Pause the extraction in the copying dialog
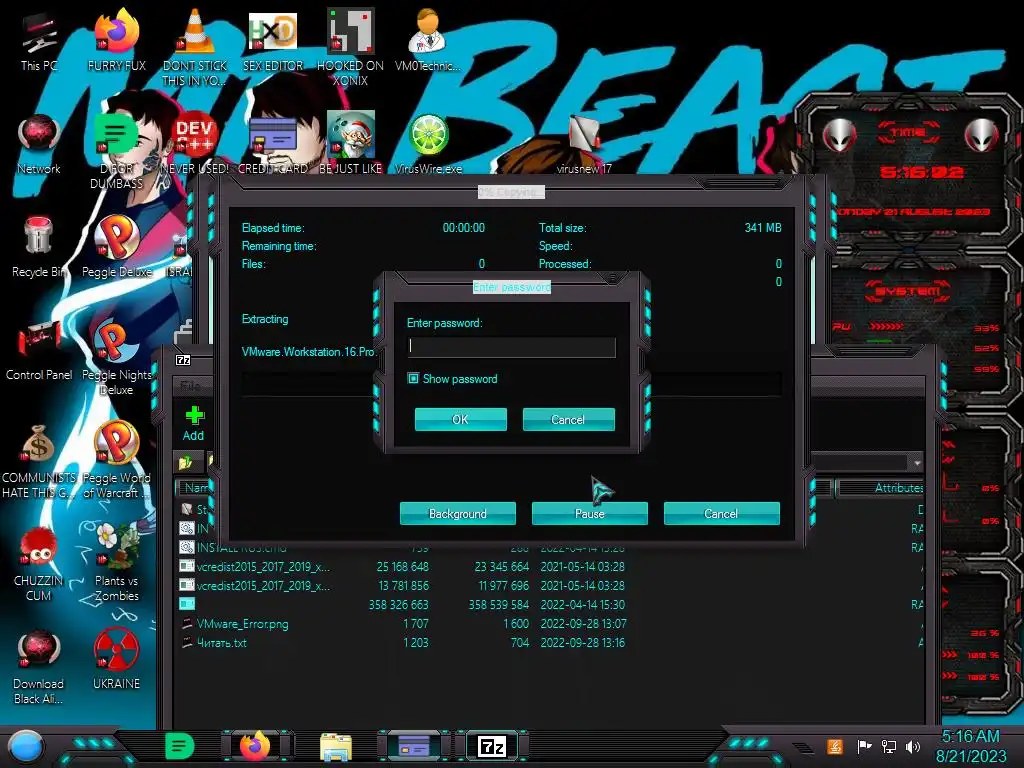The width and height of the screenshot is (1024, 768). pyautogui.click(x=590, y=513)
